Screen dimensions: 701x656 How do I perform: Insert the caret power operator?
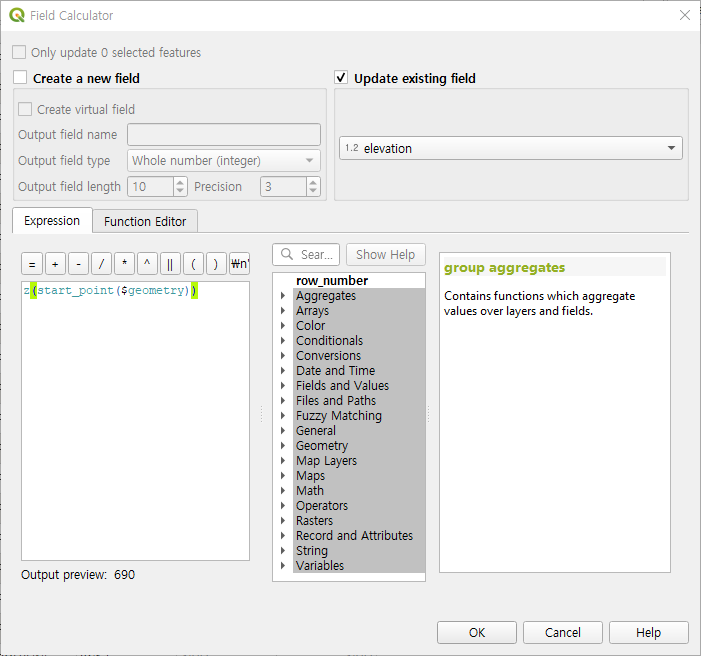[x=147, y=264]
